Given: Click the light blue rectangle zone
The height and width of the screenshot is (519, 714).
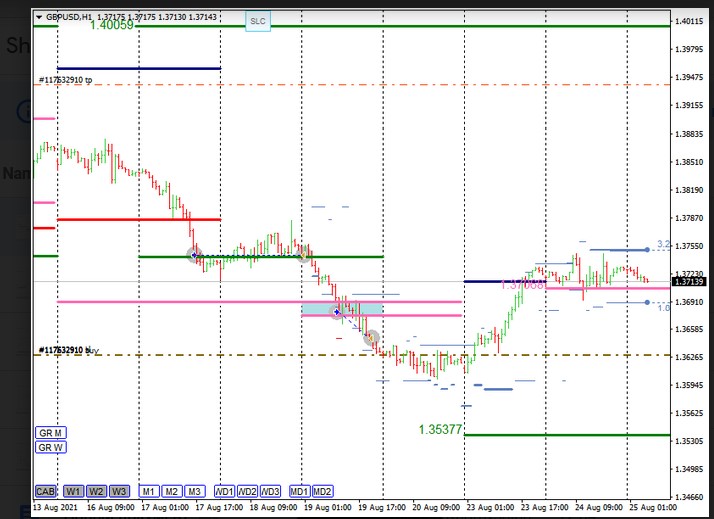Looking at the screenshot, I should click(x=342, y=310).
